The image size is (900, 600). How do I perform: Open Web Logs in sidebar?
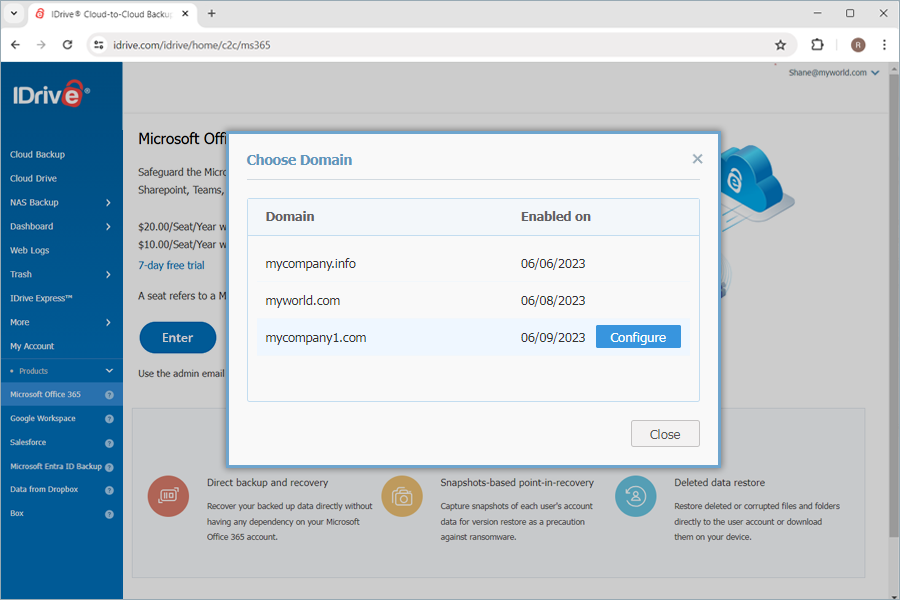tap(29, 250)
